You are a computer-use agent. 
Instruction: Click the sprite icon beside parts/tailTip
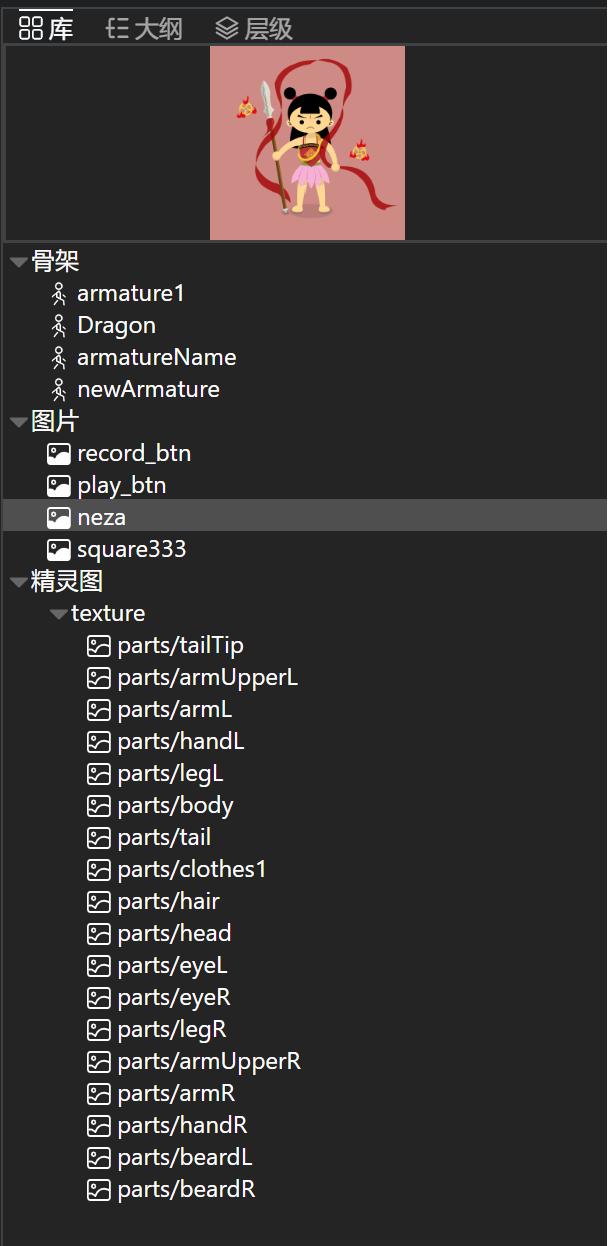(x=98, y=646)
